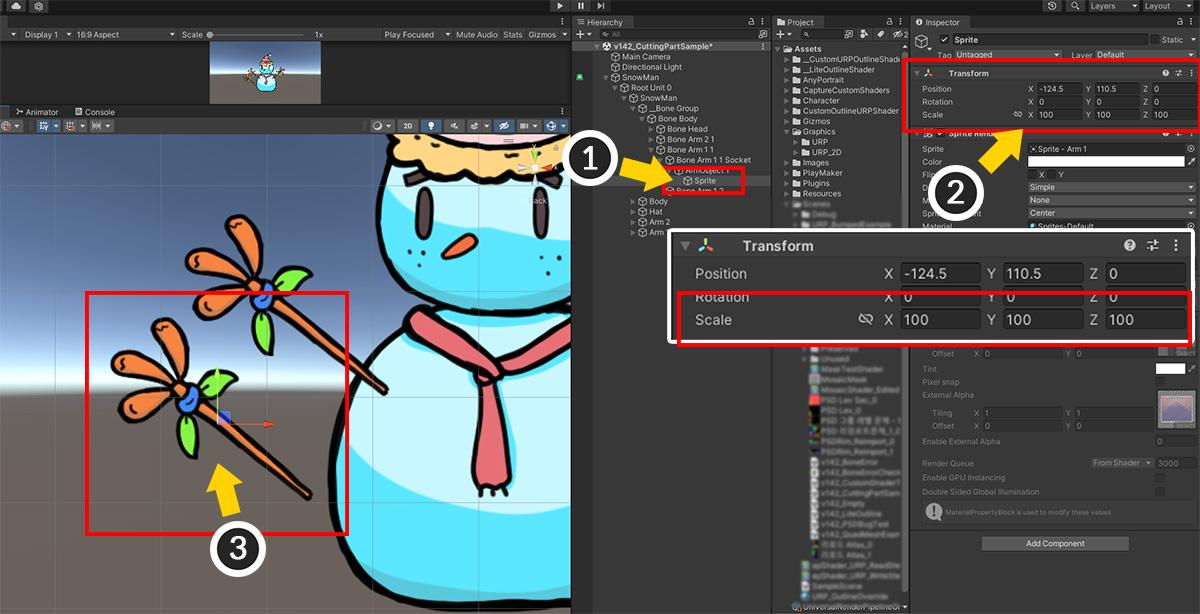Open the Unity version control icon

click(39, 6)
